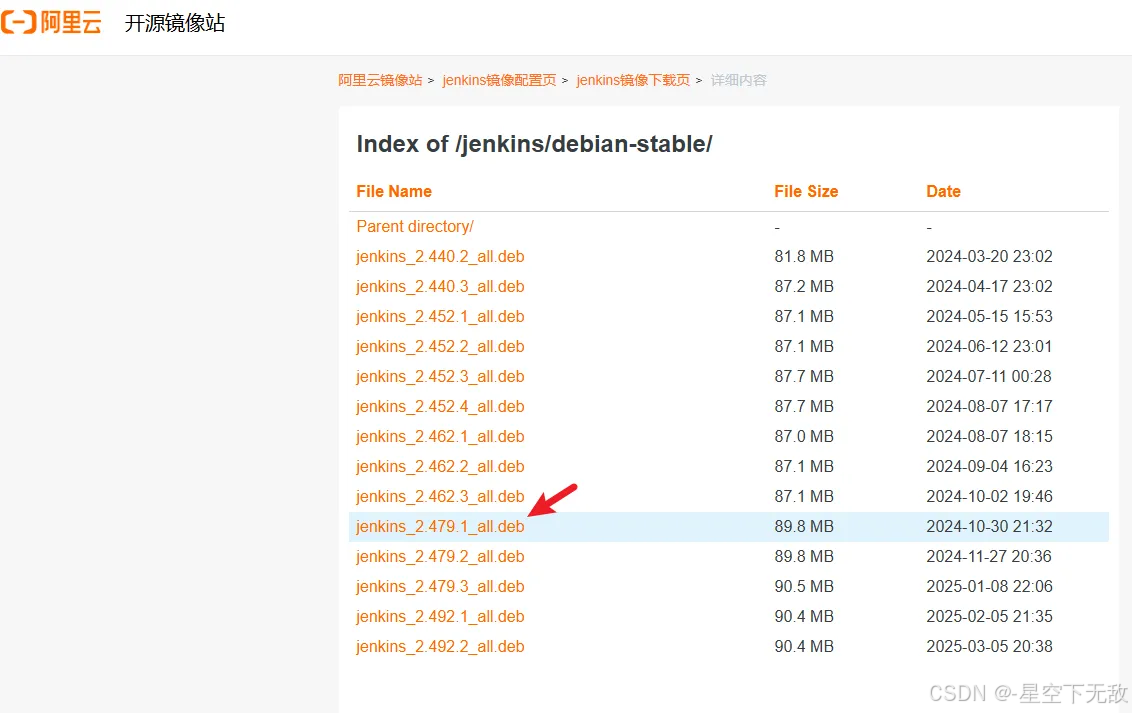Sort by File Name column header

coord(394,191)
